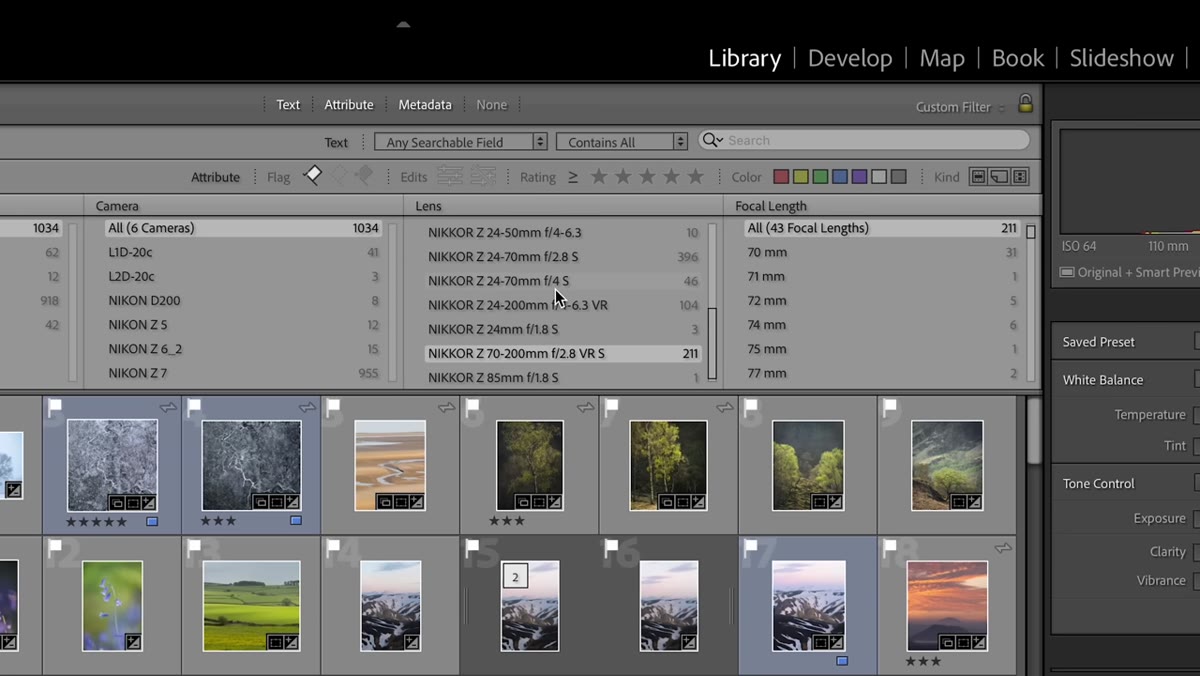Open the Slideshow module

pos(1122,58)
